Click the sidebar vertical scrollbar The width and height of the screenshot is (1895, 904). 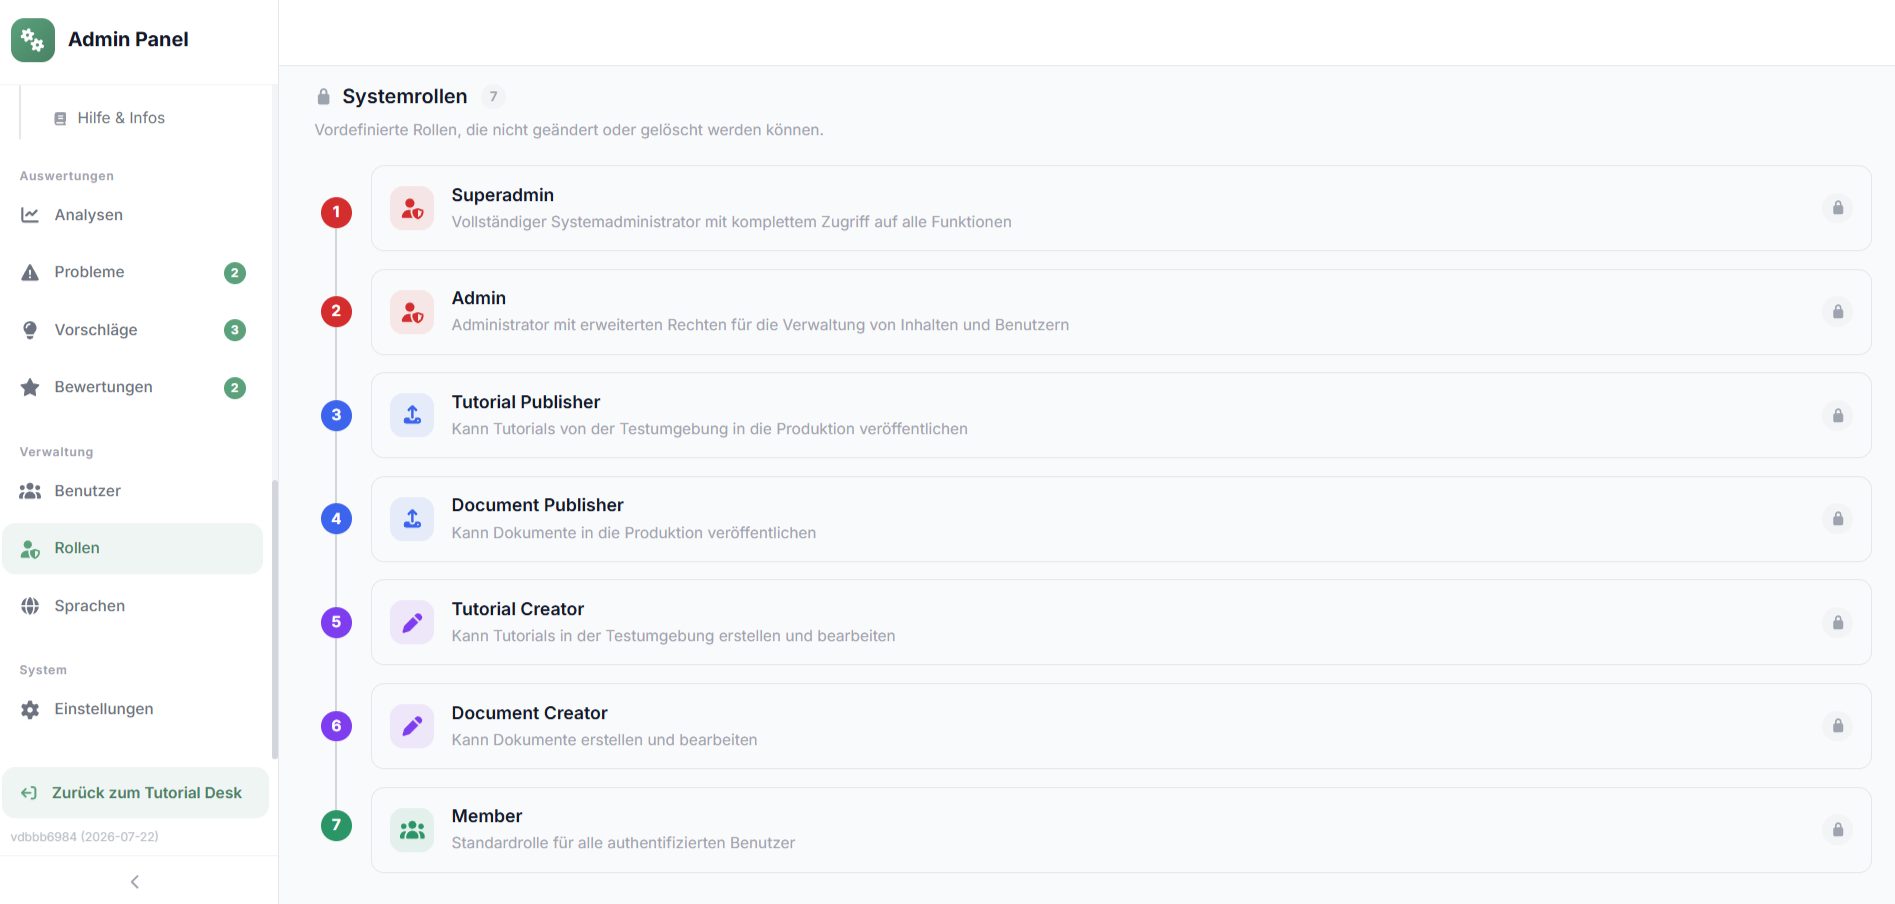click(275, 620)
